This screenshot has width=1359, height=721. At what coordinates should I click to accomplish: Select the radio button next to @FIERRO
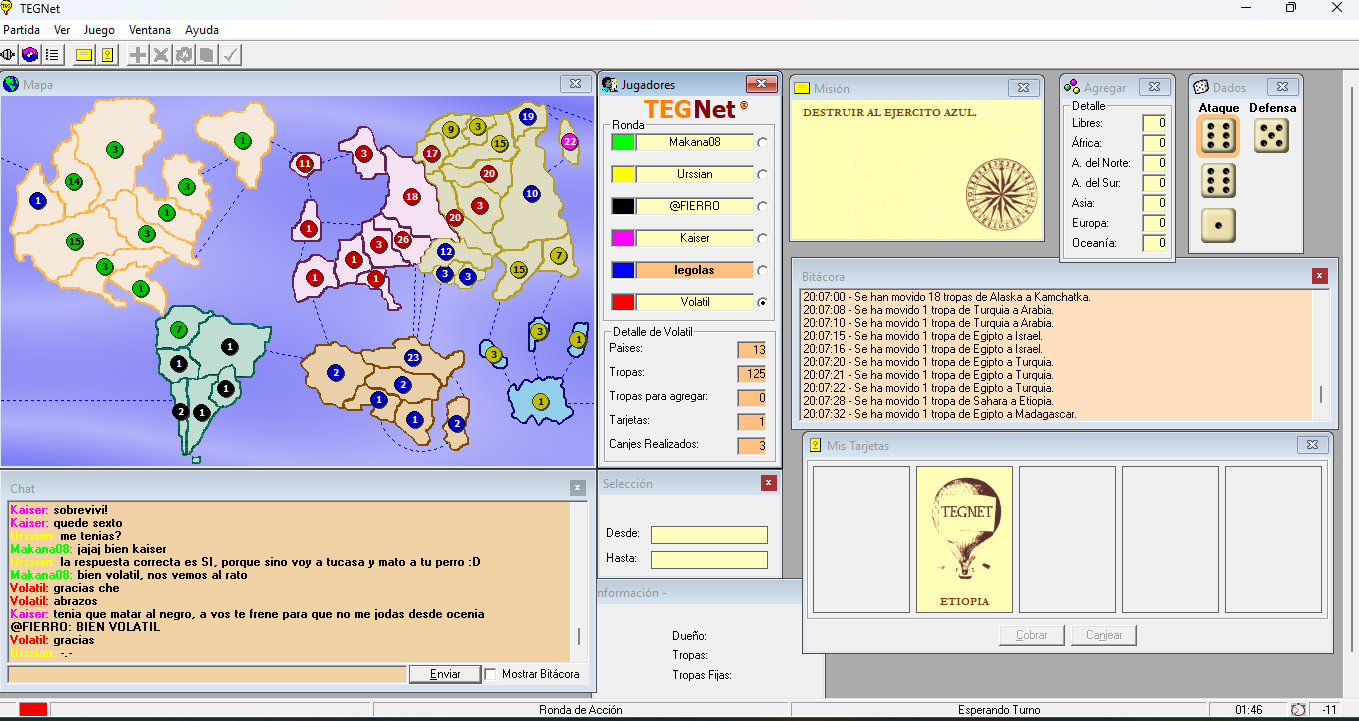[x=763, y=206]
